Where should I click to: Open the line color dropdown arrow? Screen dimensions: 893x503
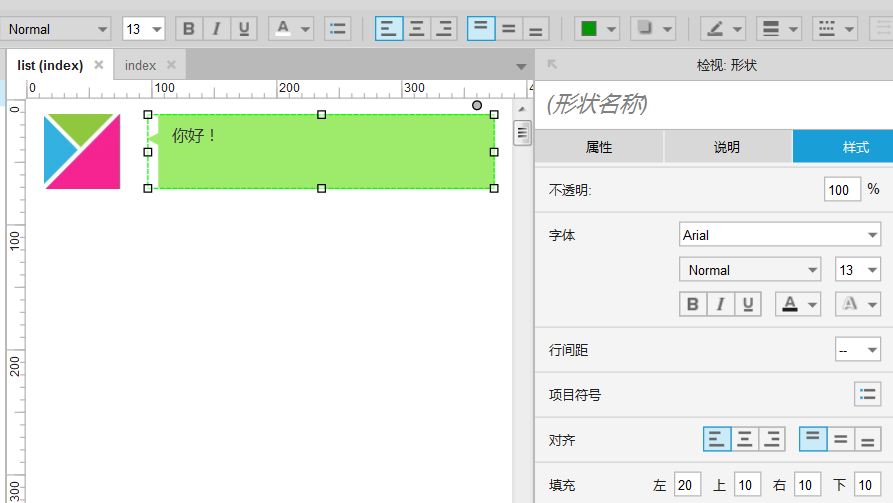[738, 30]
